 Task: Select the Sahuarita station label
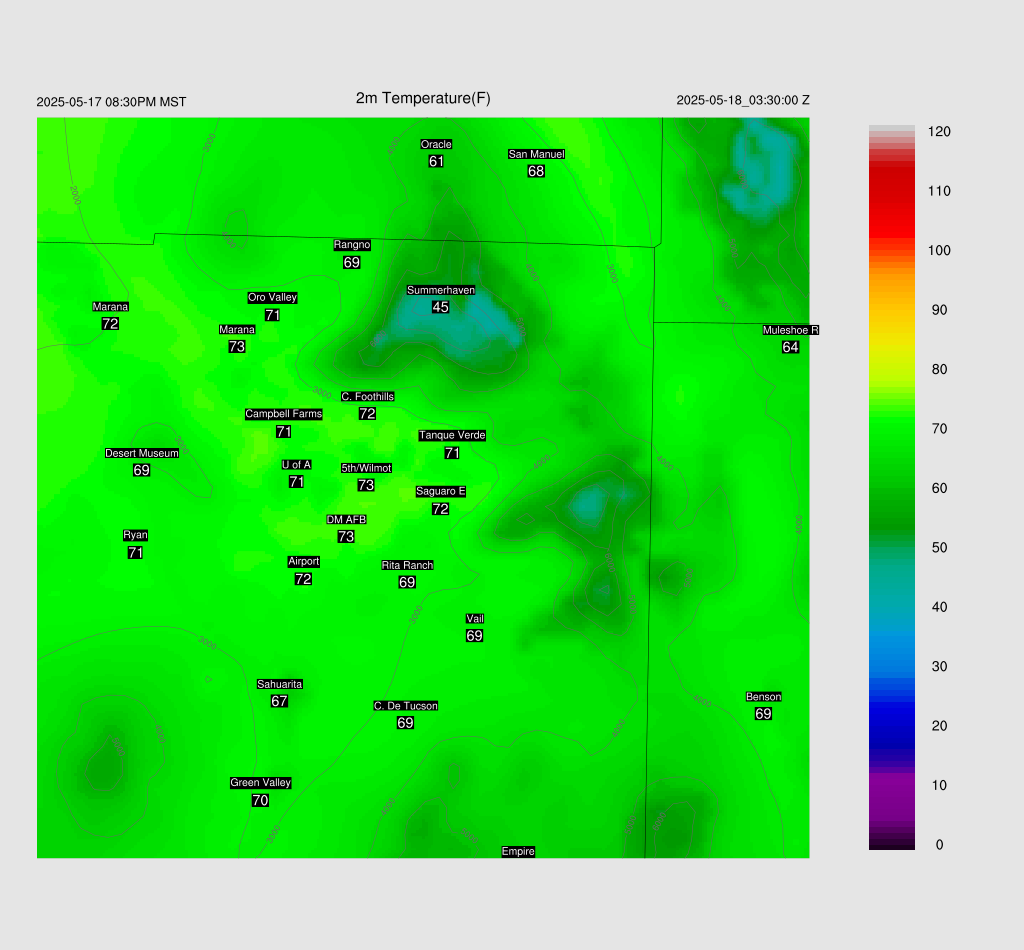280,684
